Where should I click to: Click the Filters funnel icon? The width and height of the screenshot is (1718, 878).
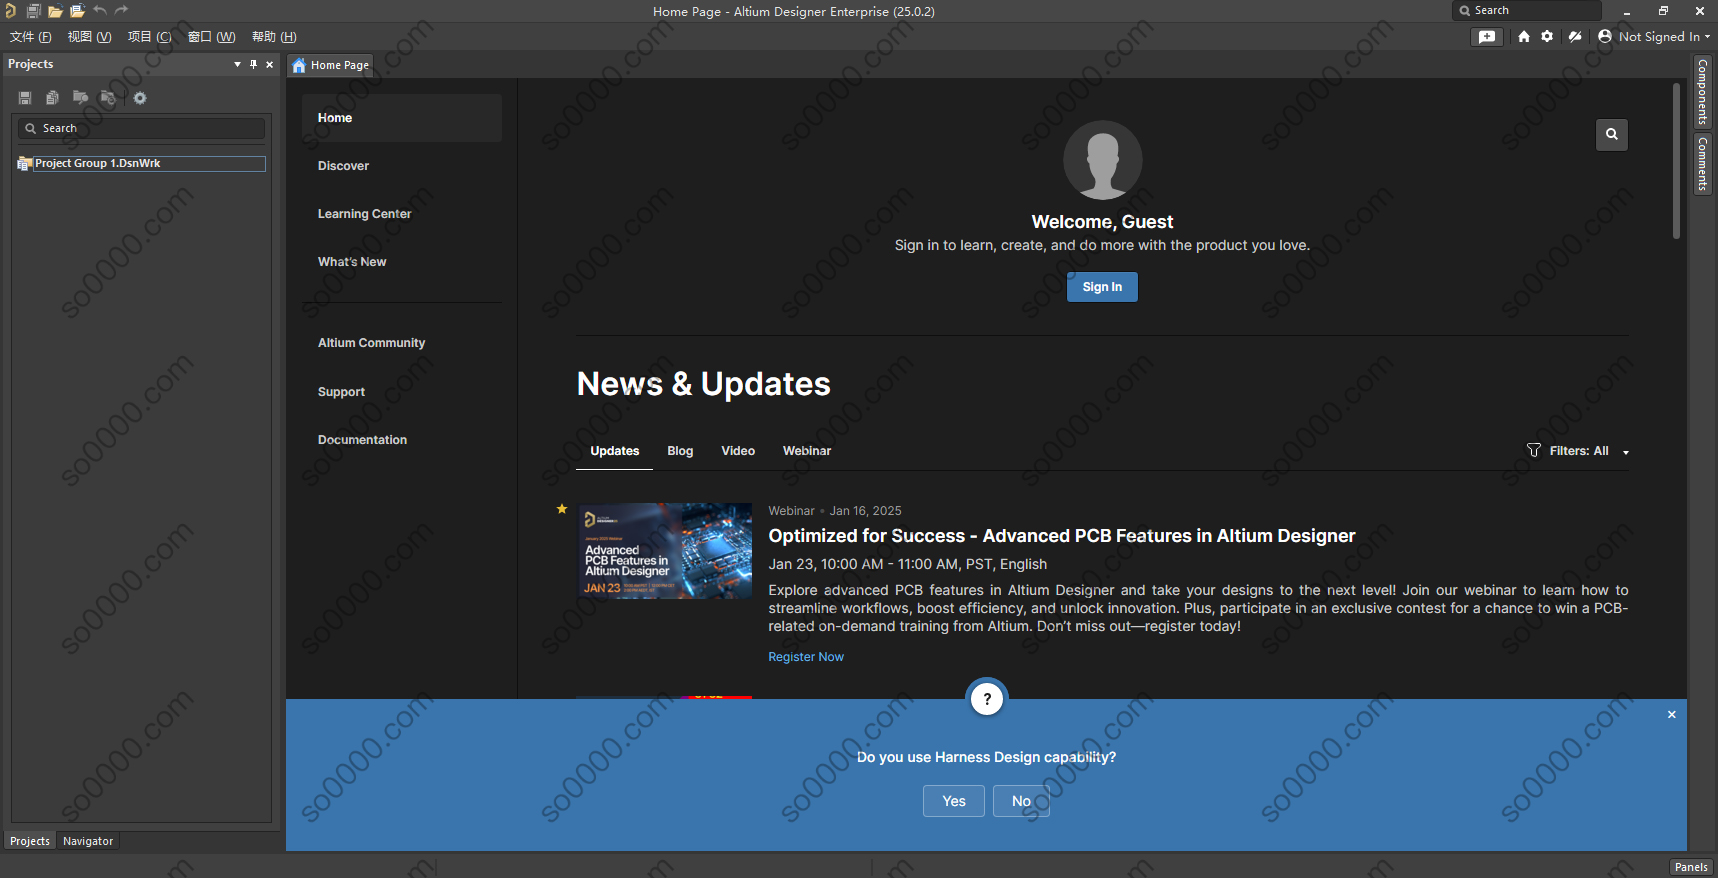click(1534, 451)
